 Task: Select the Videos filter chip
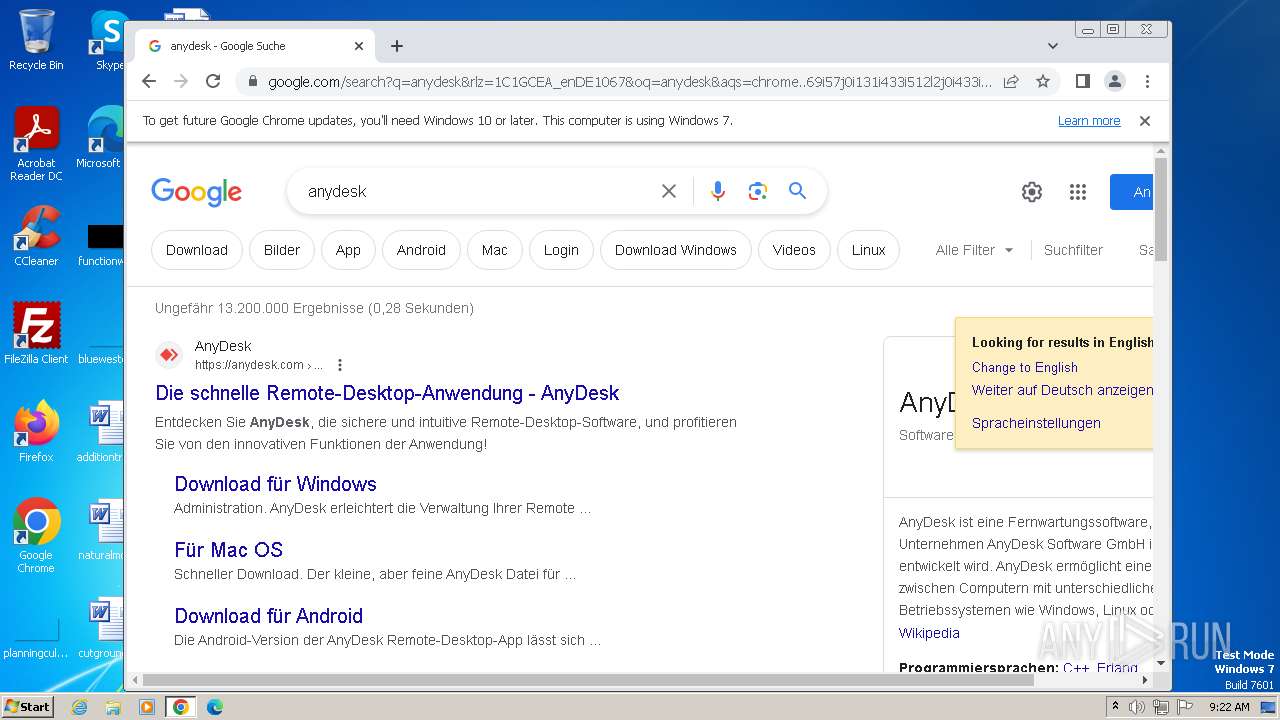point(794,250)
